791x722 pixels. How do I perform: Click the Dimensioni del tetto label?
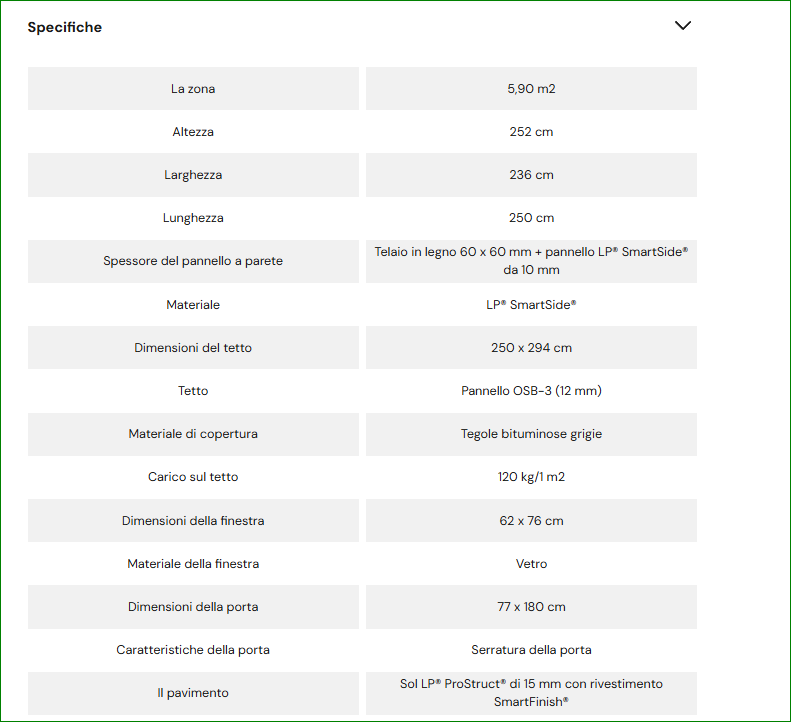[193, 348]
